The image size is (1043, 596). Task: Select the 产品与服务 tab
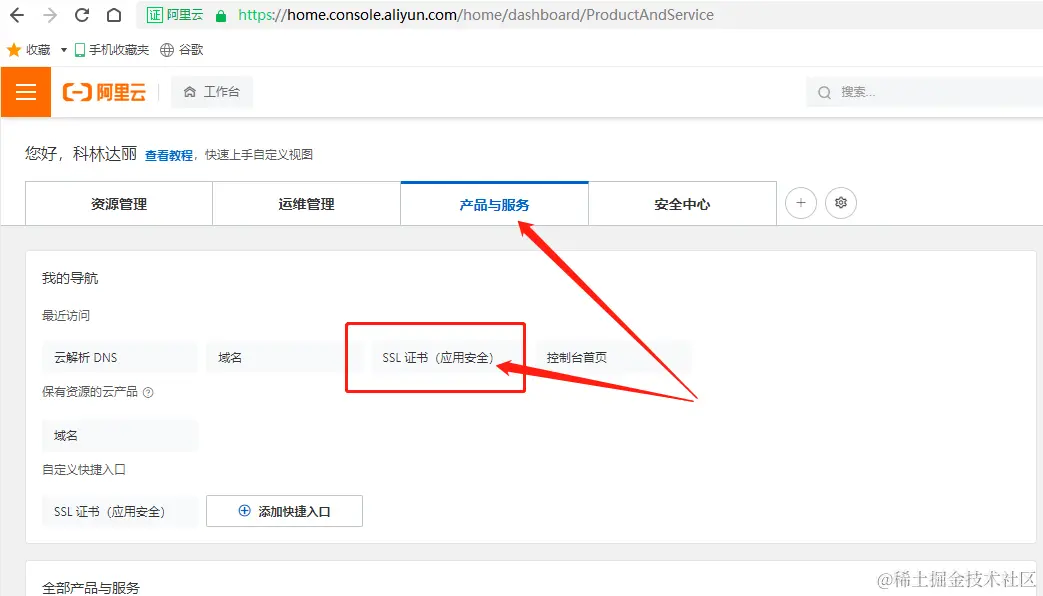494,204
